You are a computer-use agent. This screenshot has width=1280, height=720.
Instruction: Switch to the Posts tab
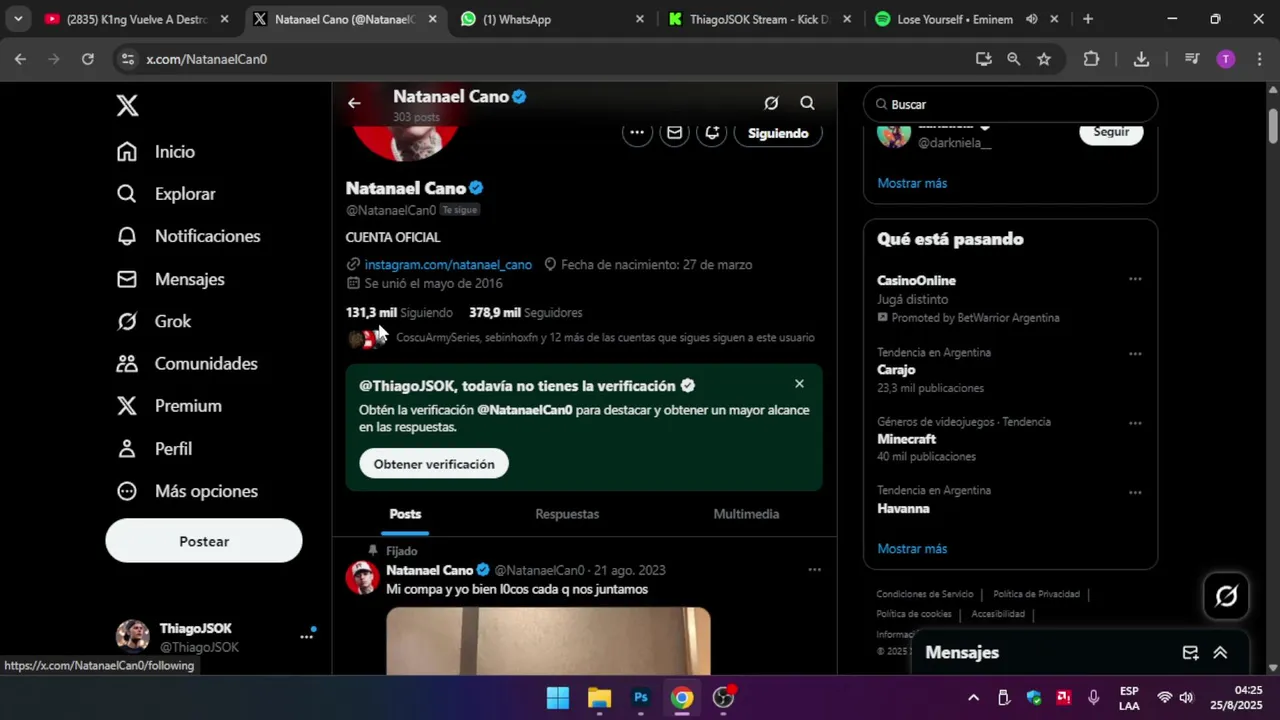[405, 514]
